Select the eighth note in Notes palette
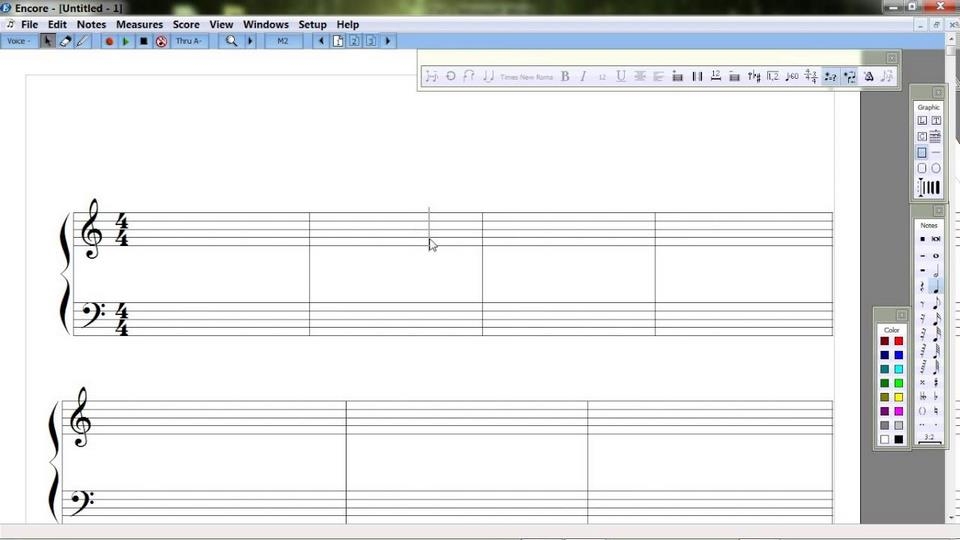This screenshot has height=540, width=960. point(936,304)
